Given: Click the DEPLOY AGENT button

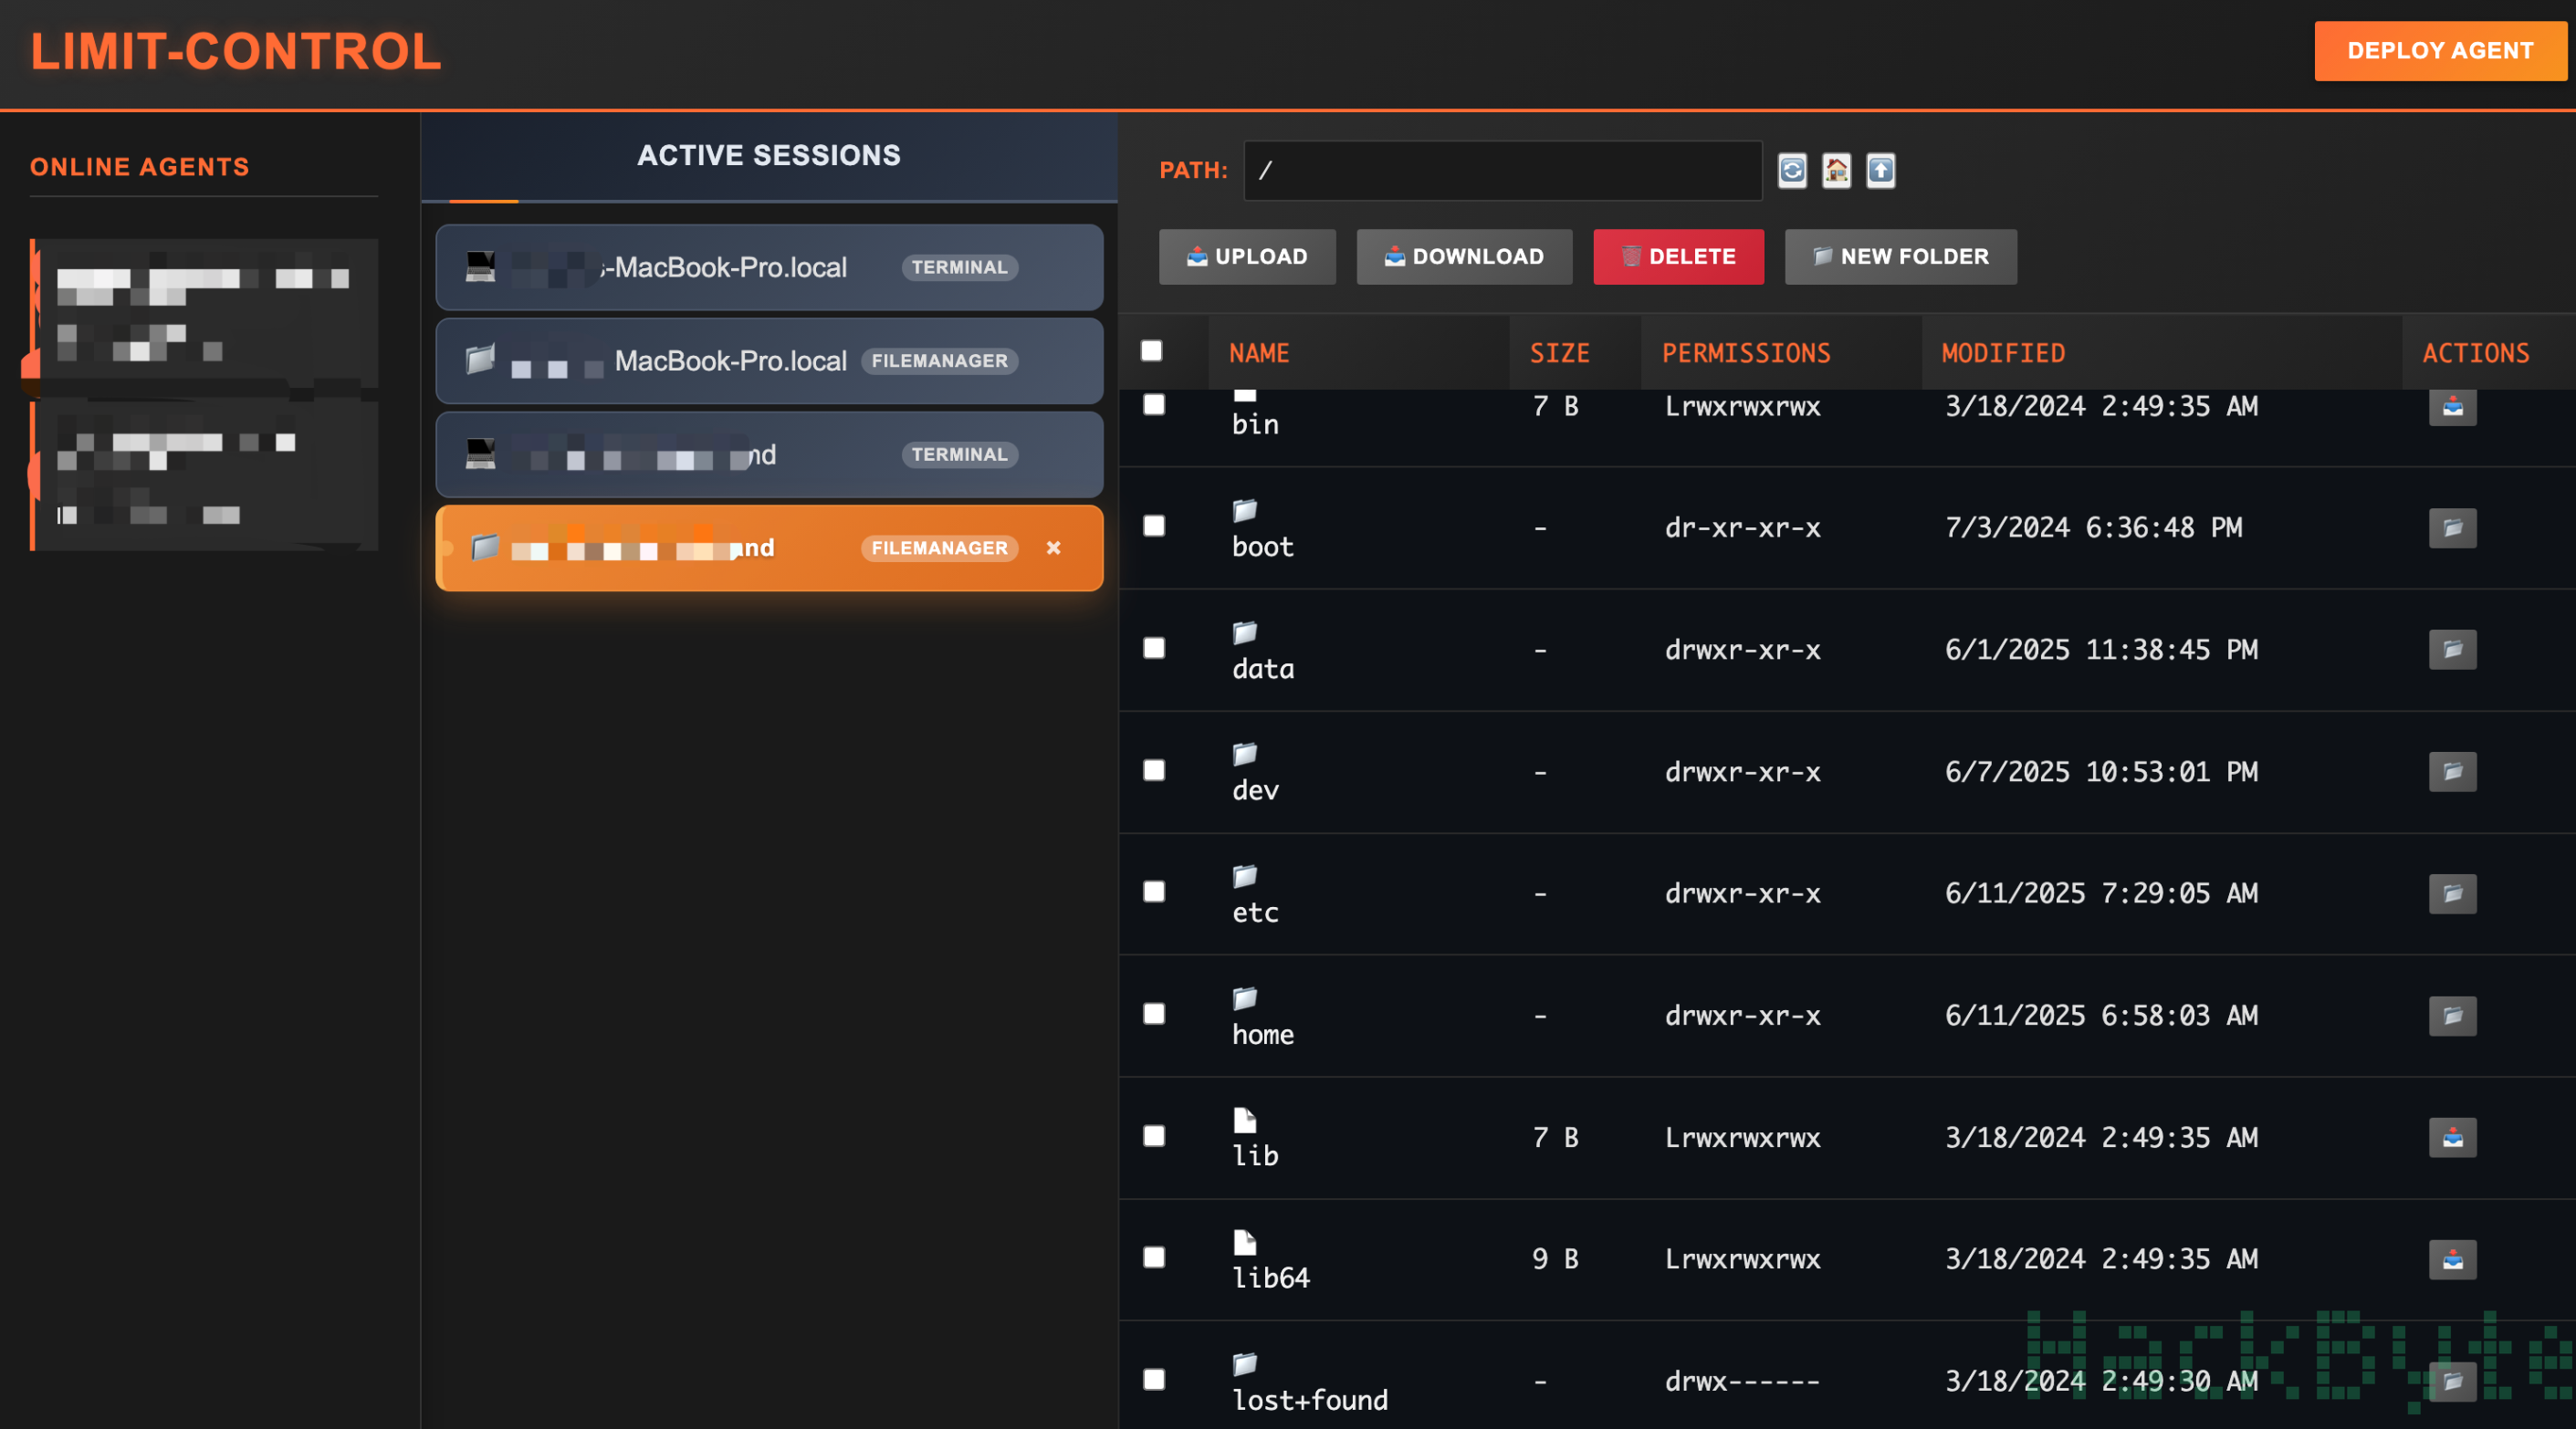Looking at the screenshot, I should coord(2440,51).
